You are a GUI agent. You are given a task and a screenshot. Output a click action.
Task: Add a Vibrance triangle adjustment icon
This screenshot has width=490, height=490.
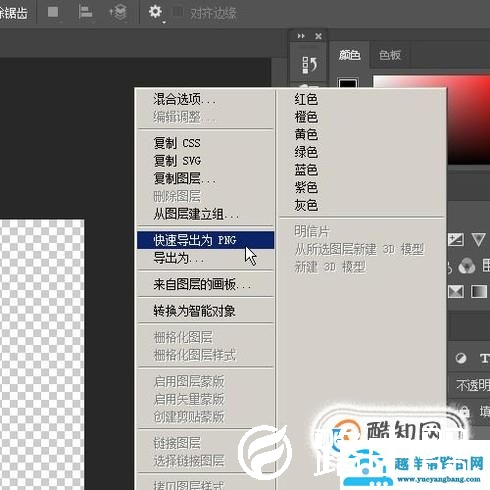478,240
